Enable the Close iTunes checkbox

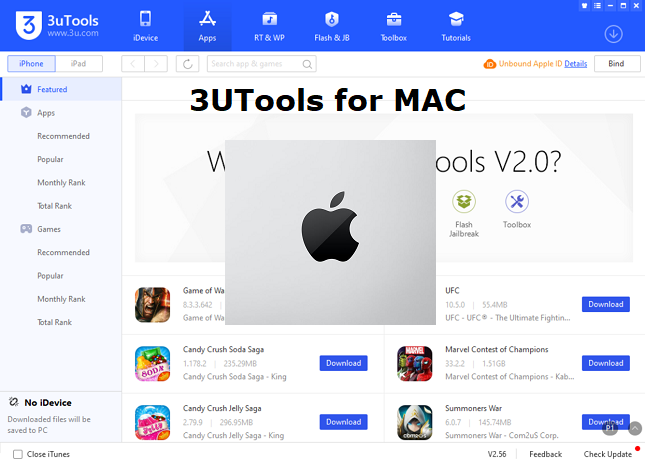18,454
